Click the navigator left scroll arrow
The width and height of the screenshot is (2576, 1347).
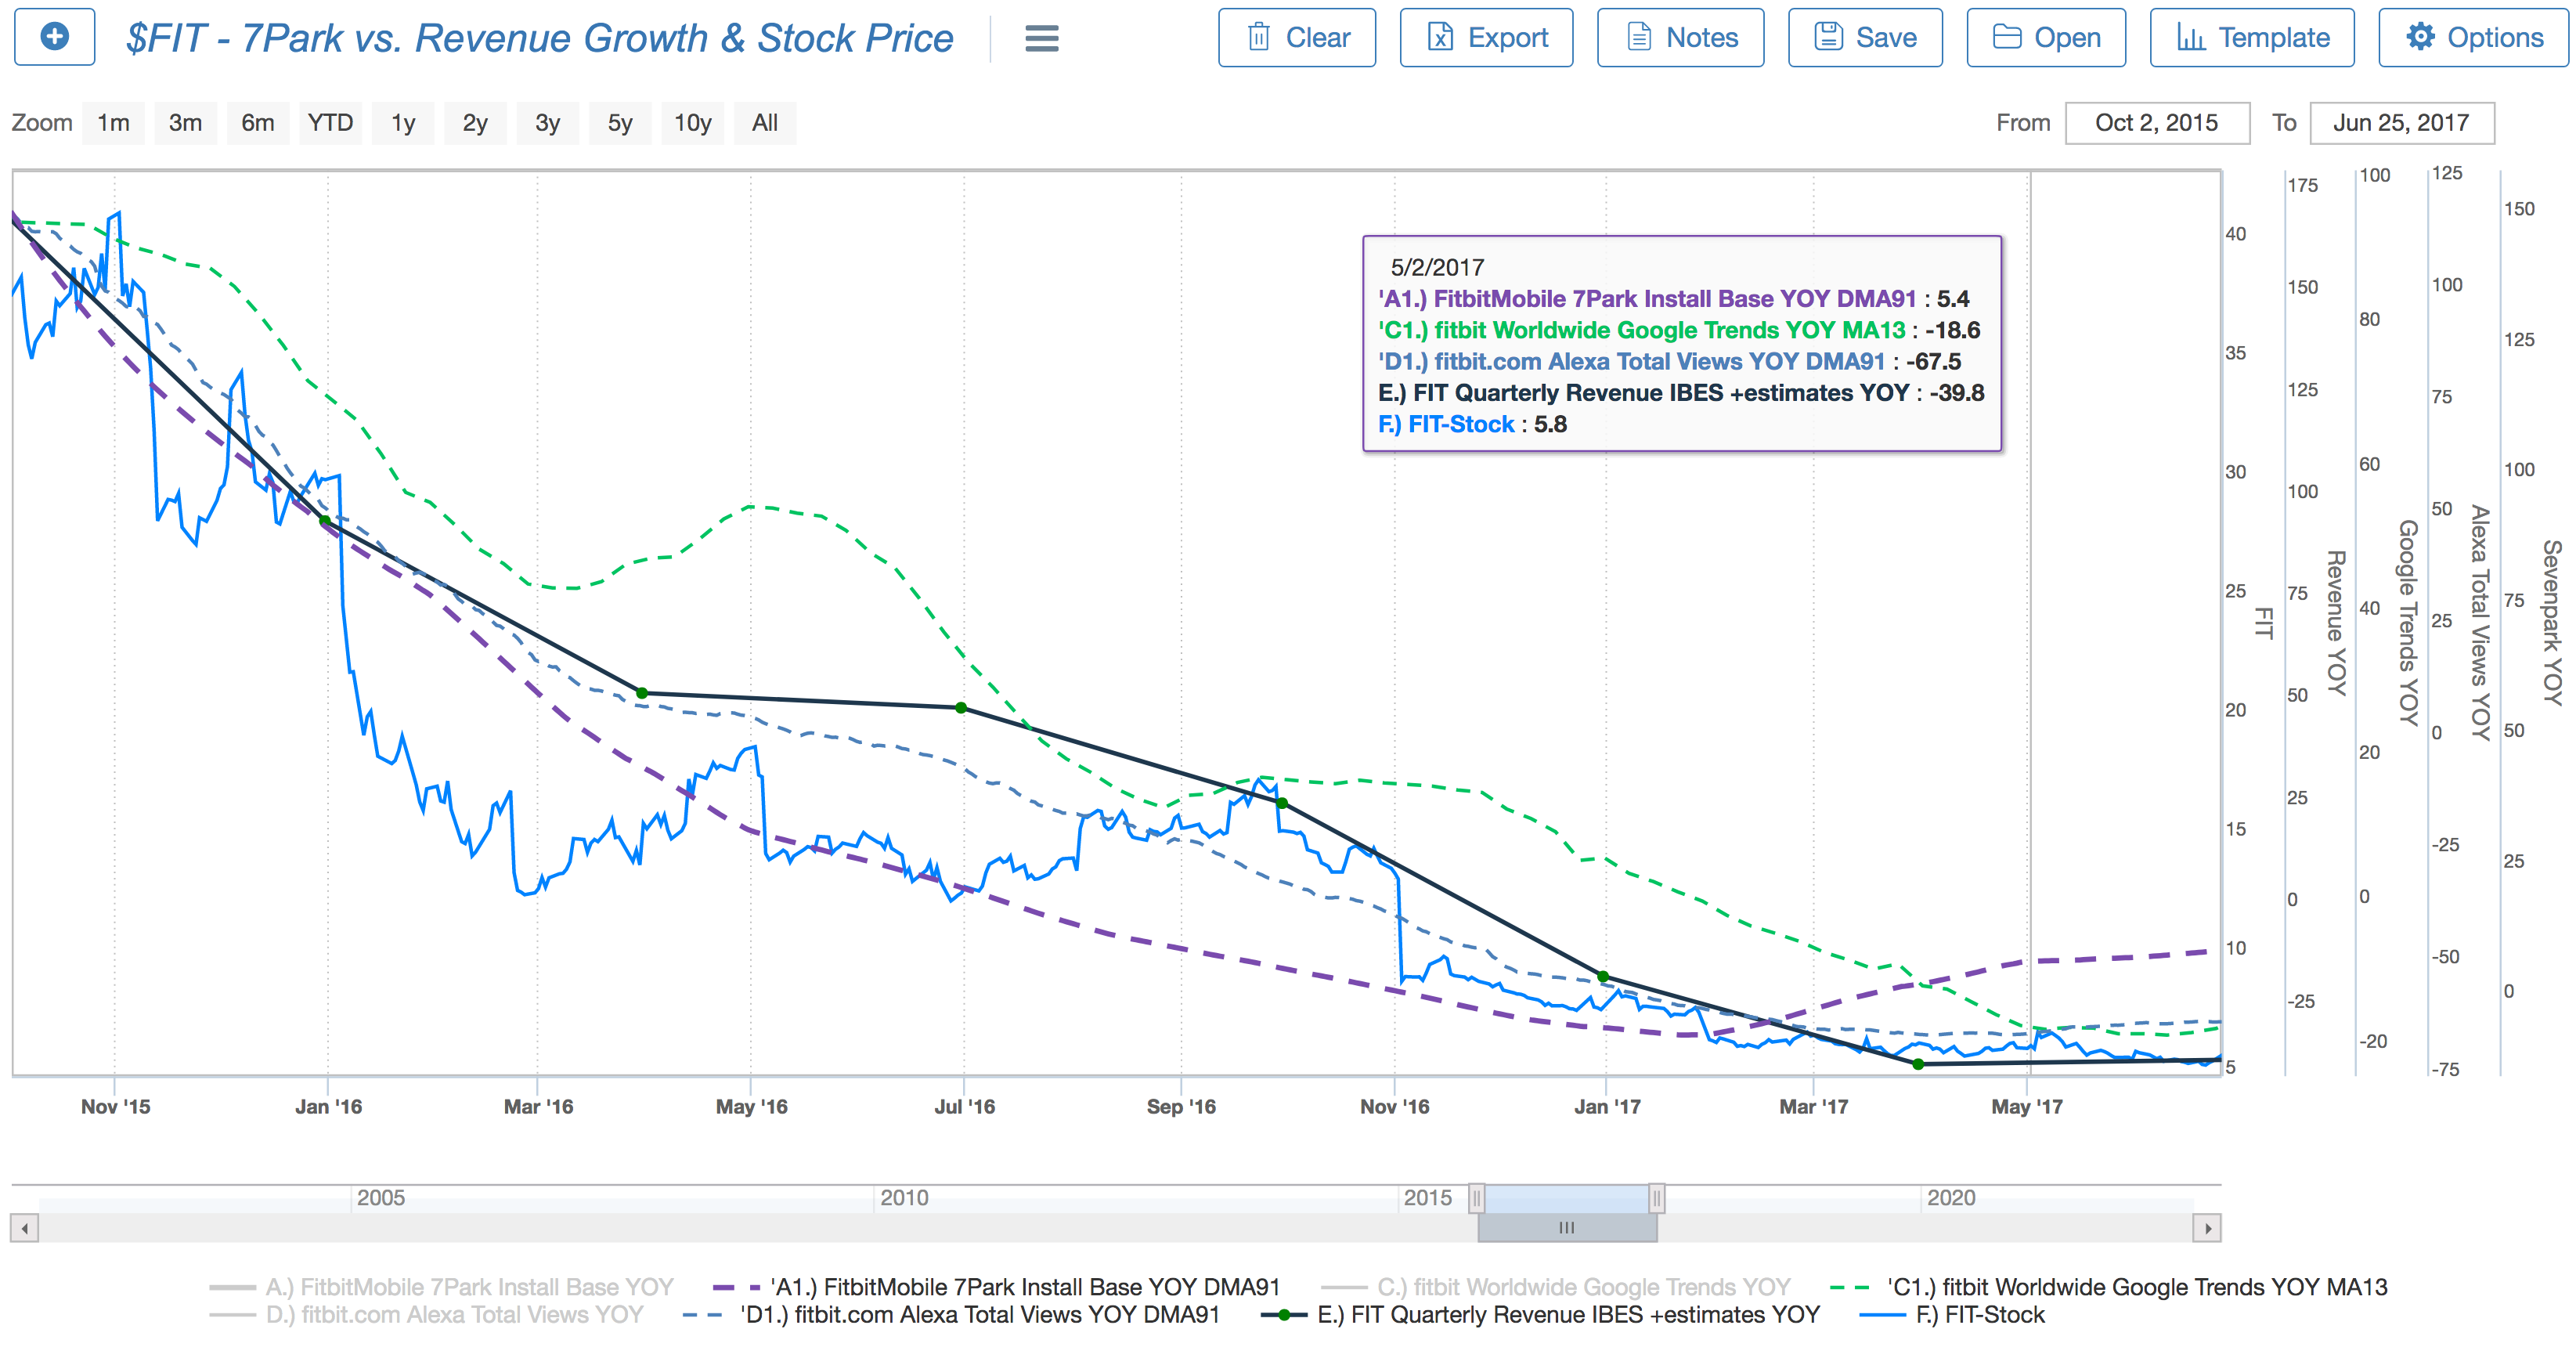tap(25, 1227)
